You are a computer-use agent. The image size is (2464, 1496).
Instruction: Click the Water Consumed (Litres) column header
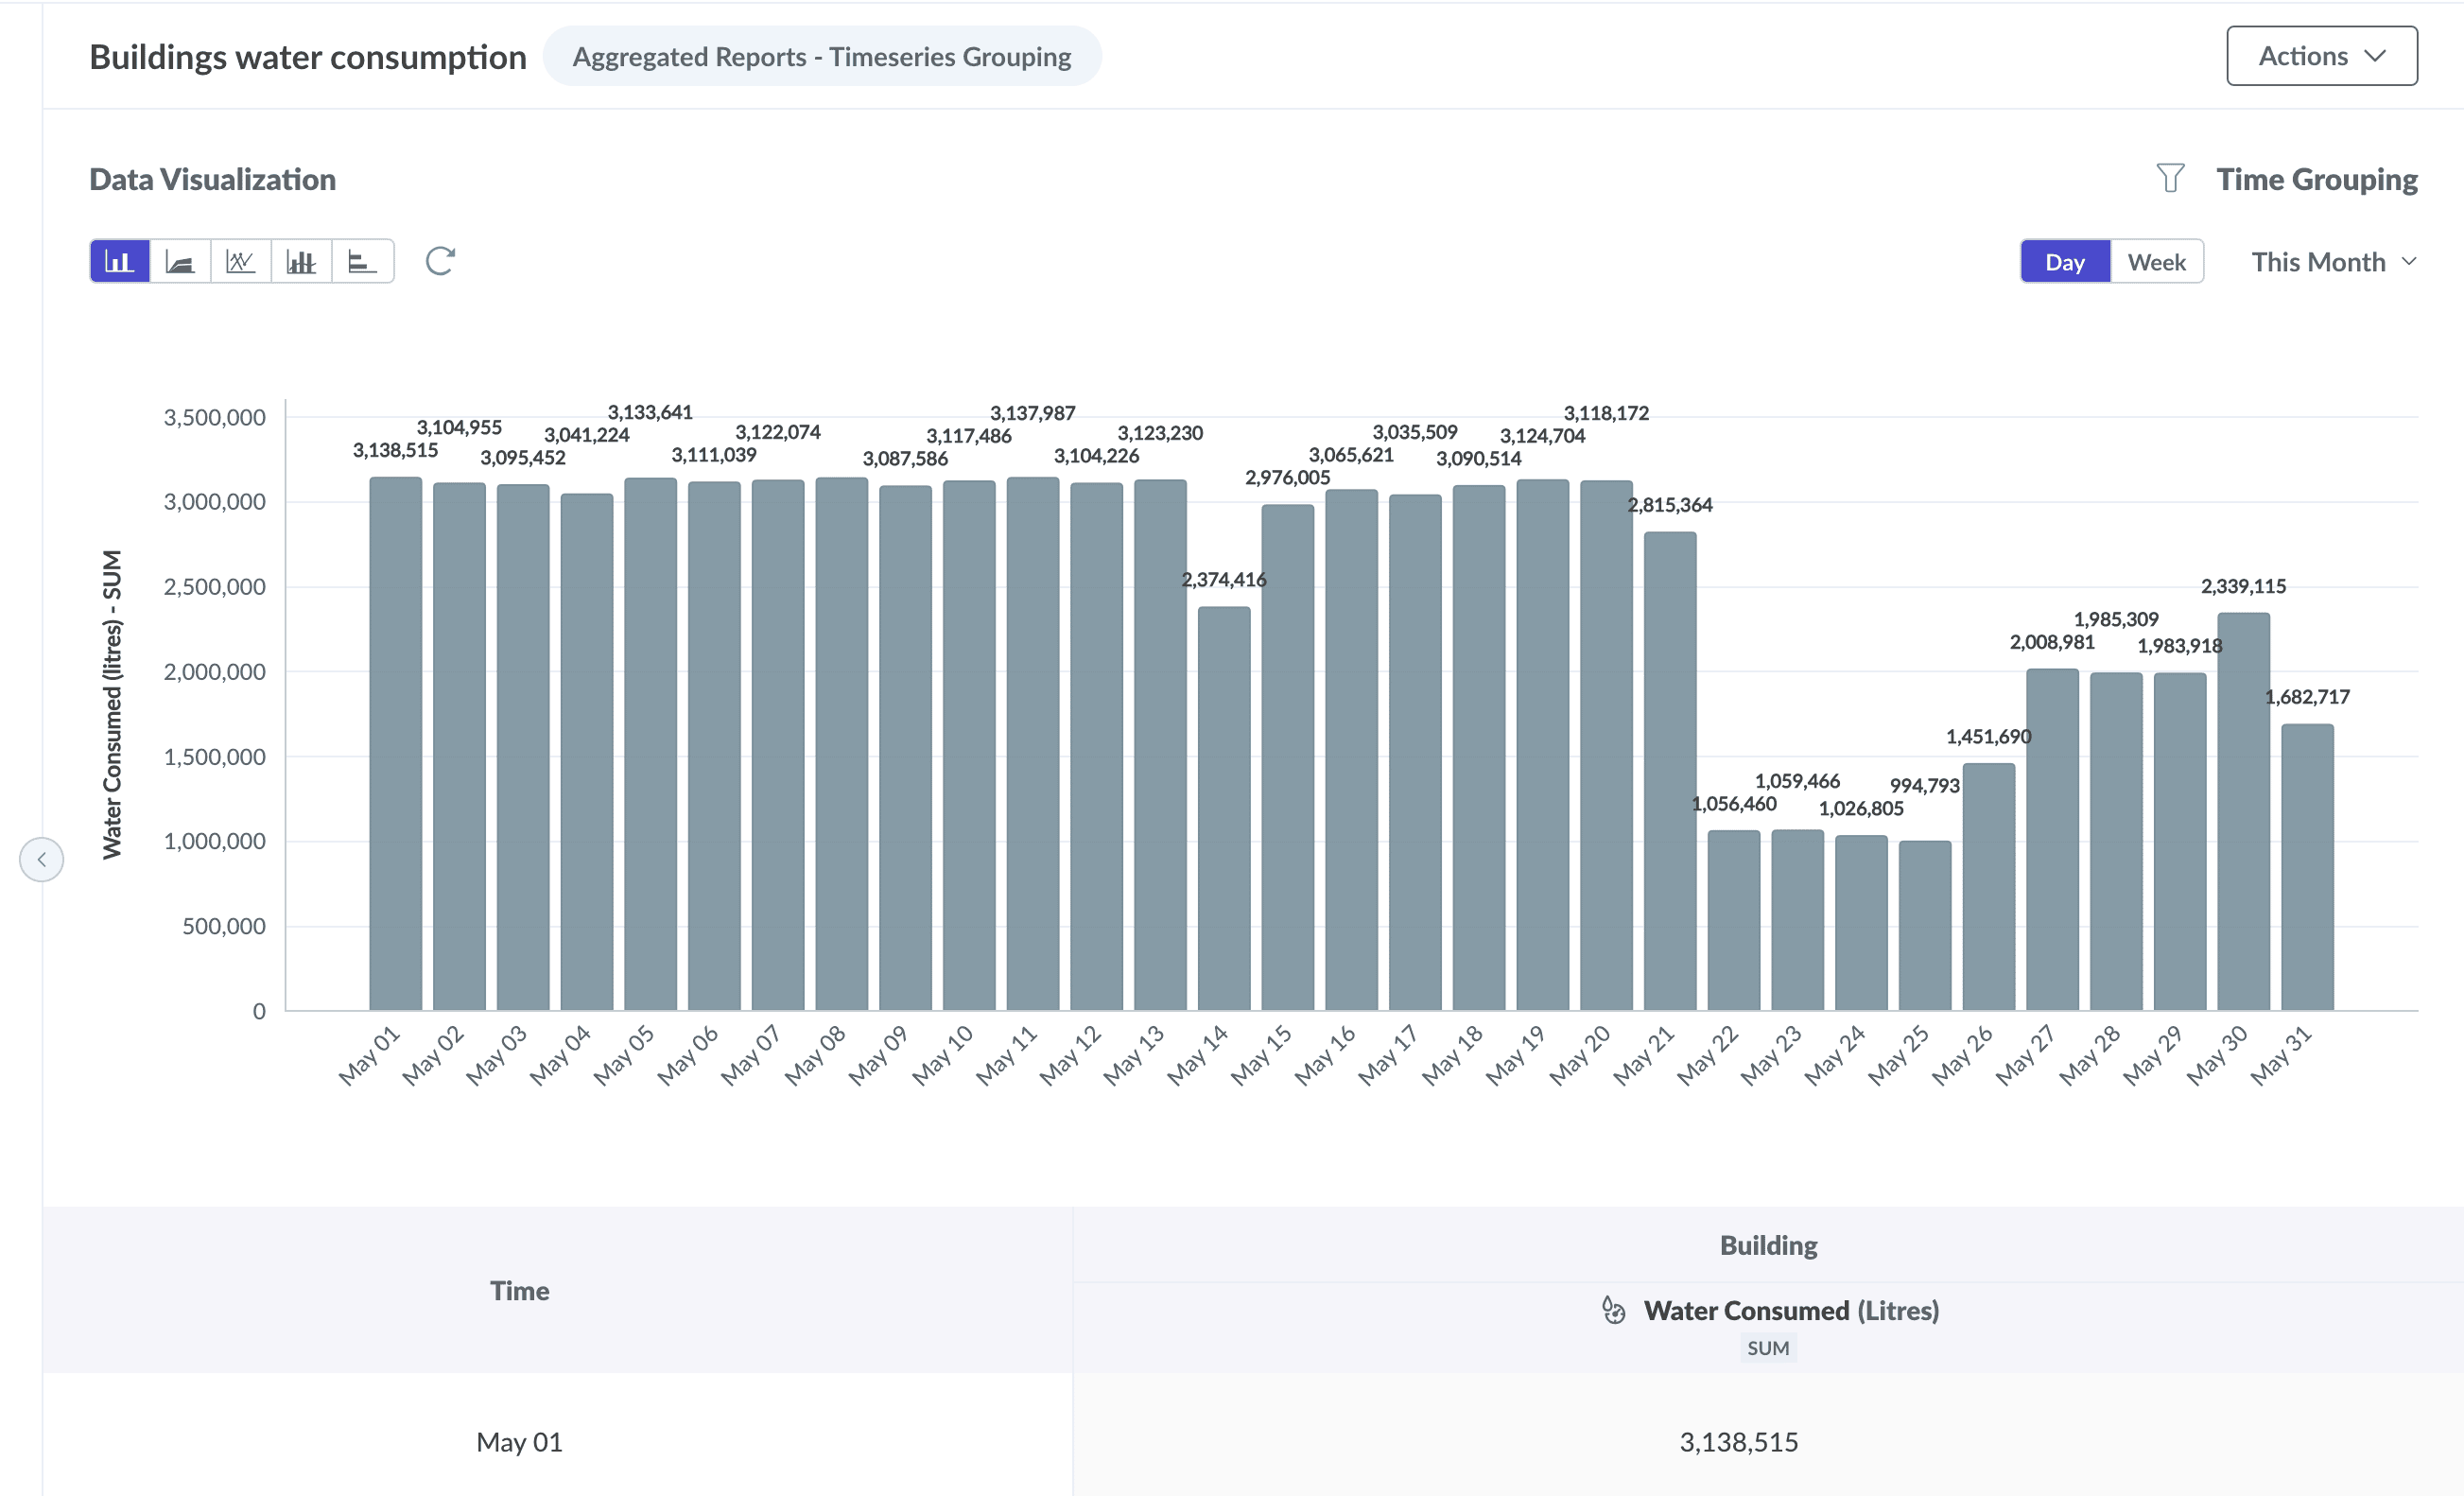pyautogui.click(x=1790, y=1310)
